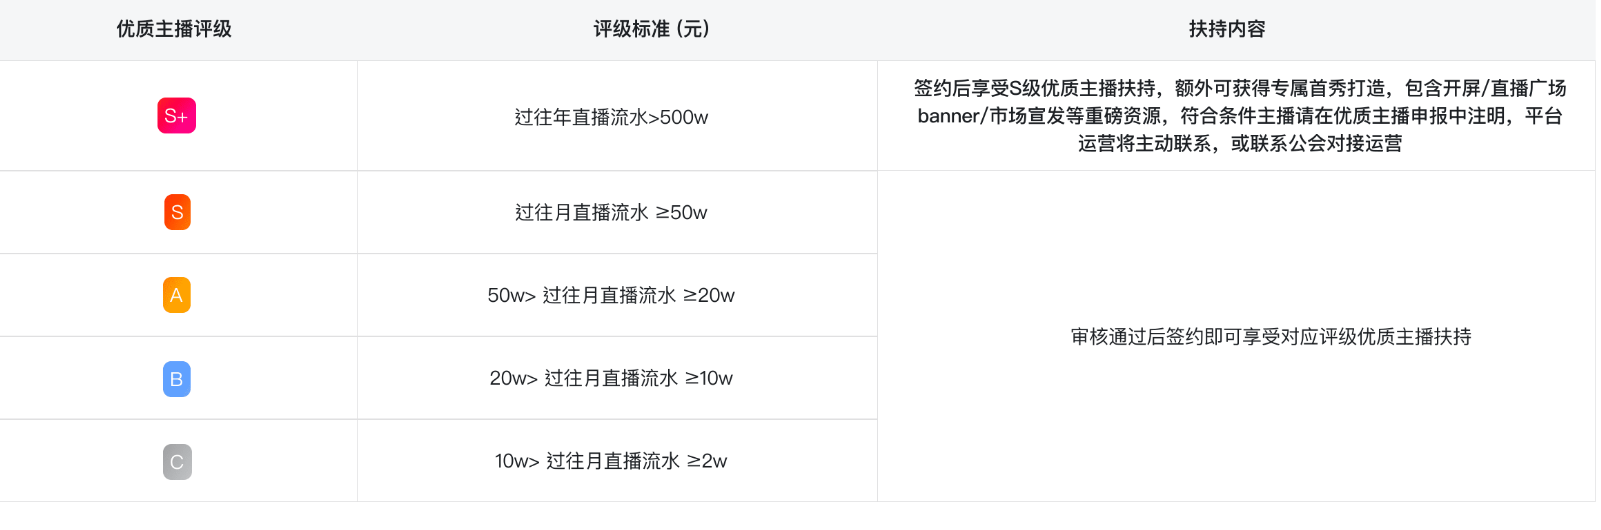Click the 扶持内容 column header
The image size is (1601, 530).
[x=1227, y=29]
